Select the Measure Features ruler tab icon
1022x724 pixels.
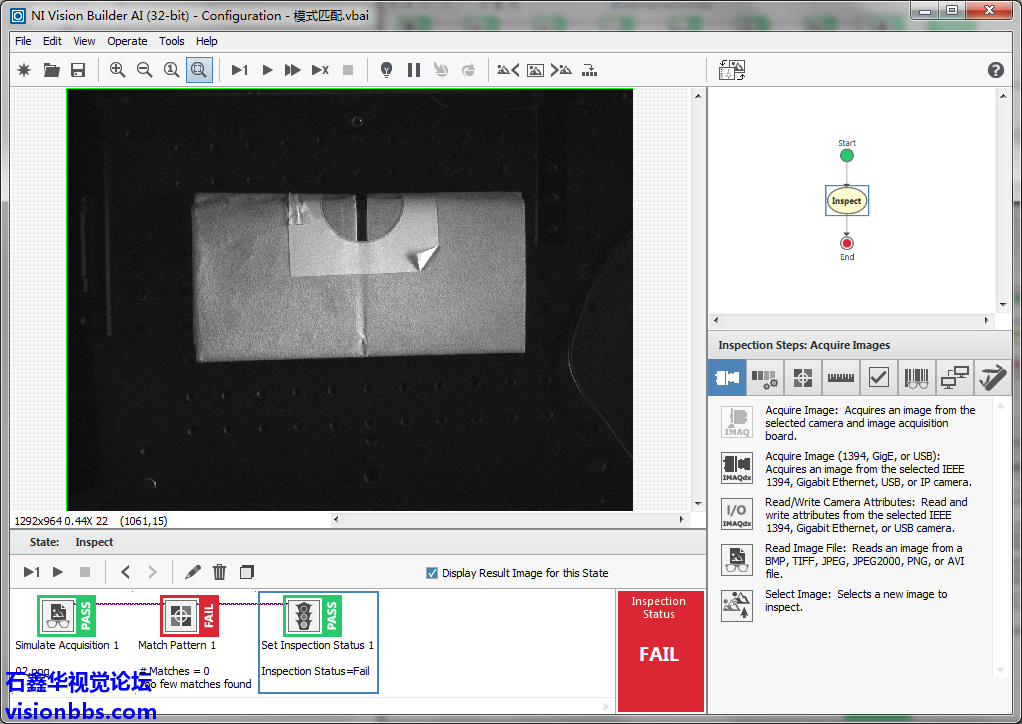tap(840, 378)
